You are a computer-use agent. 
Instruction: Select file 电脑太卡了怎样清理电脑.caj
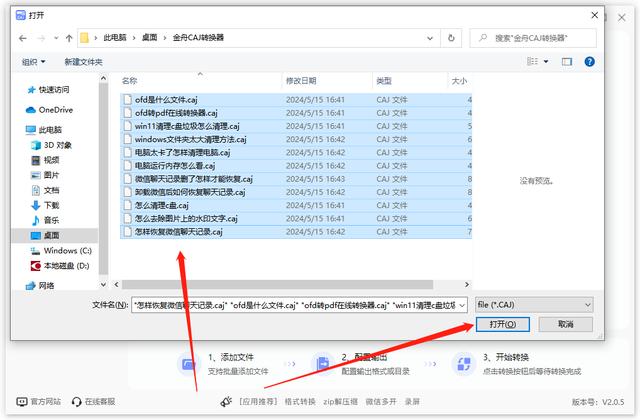click(x=296, y=153)
